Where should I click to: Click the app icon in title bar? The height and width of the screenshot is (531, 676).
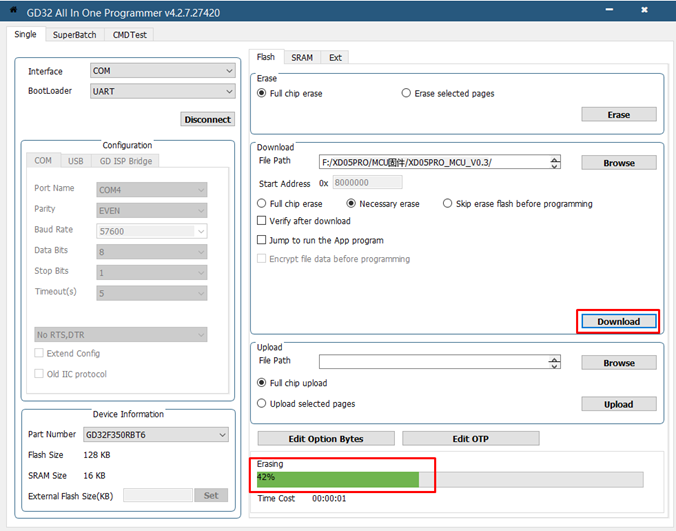point(13,12)
